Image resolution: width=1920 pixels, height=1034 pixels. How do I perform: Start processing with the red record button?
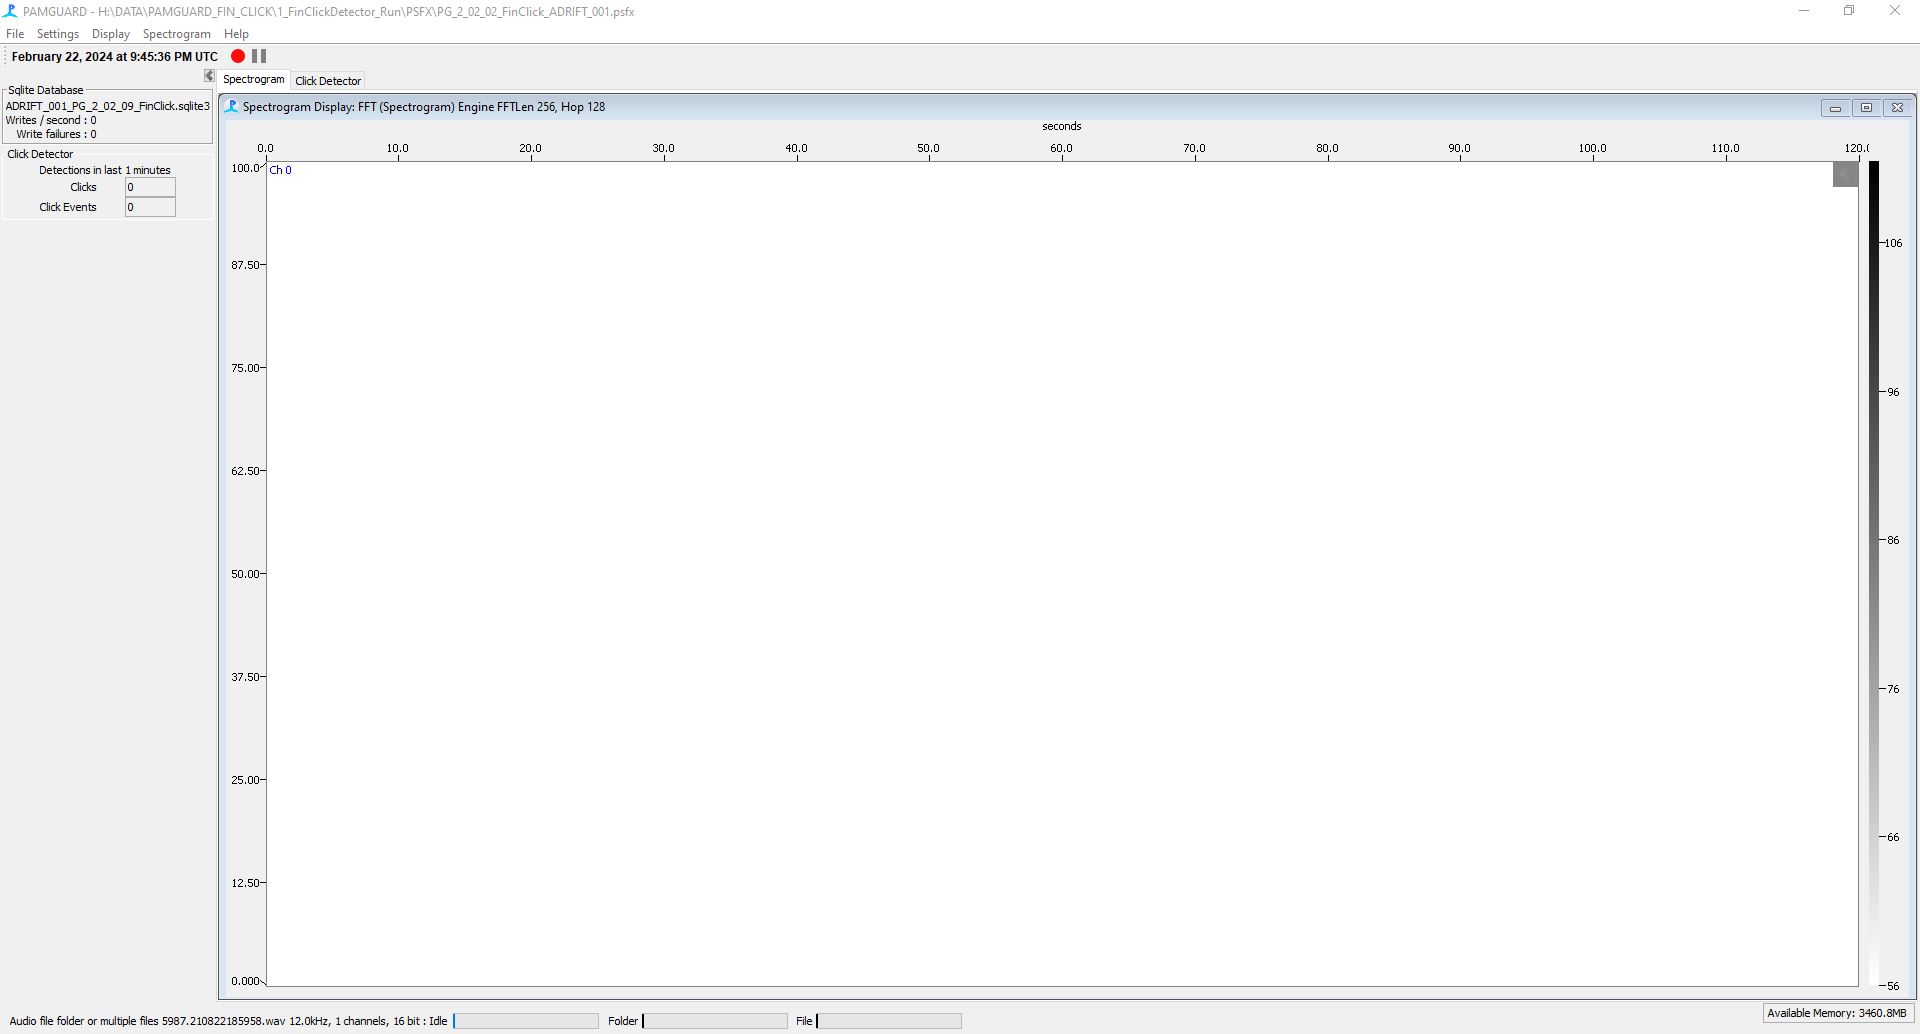(238, 57)
